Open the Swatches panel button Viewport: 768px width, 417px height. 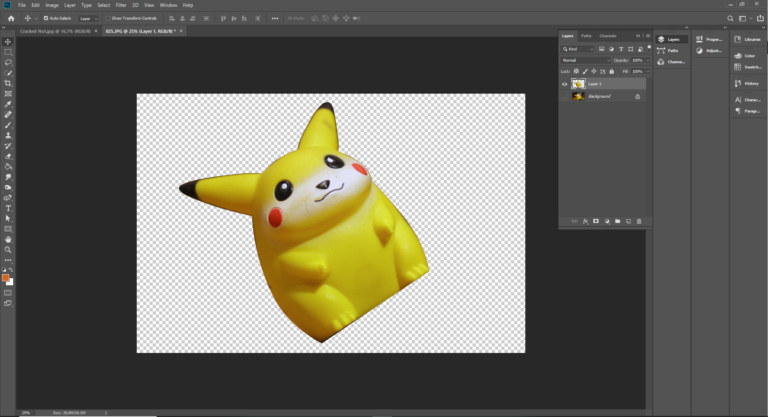(748, 67)
